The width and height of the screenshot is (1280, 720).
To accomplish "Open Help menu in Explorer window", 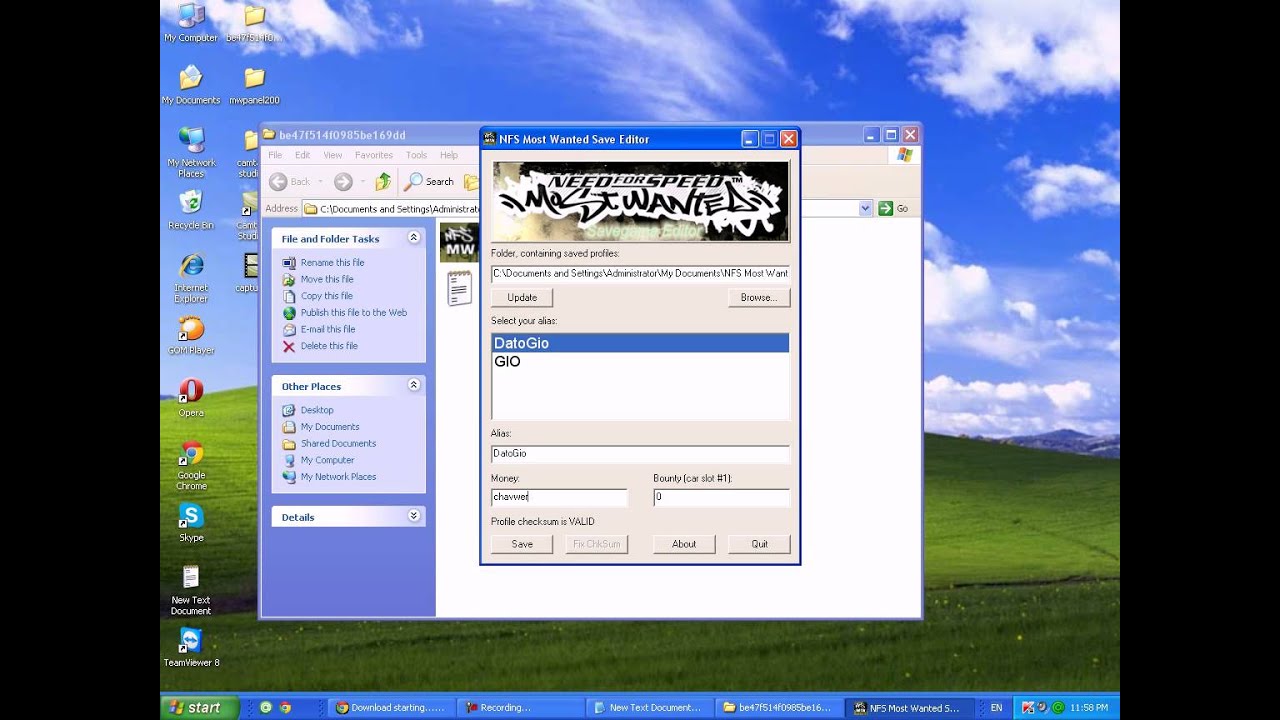I will 449,155.
